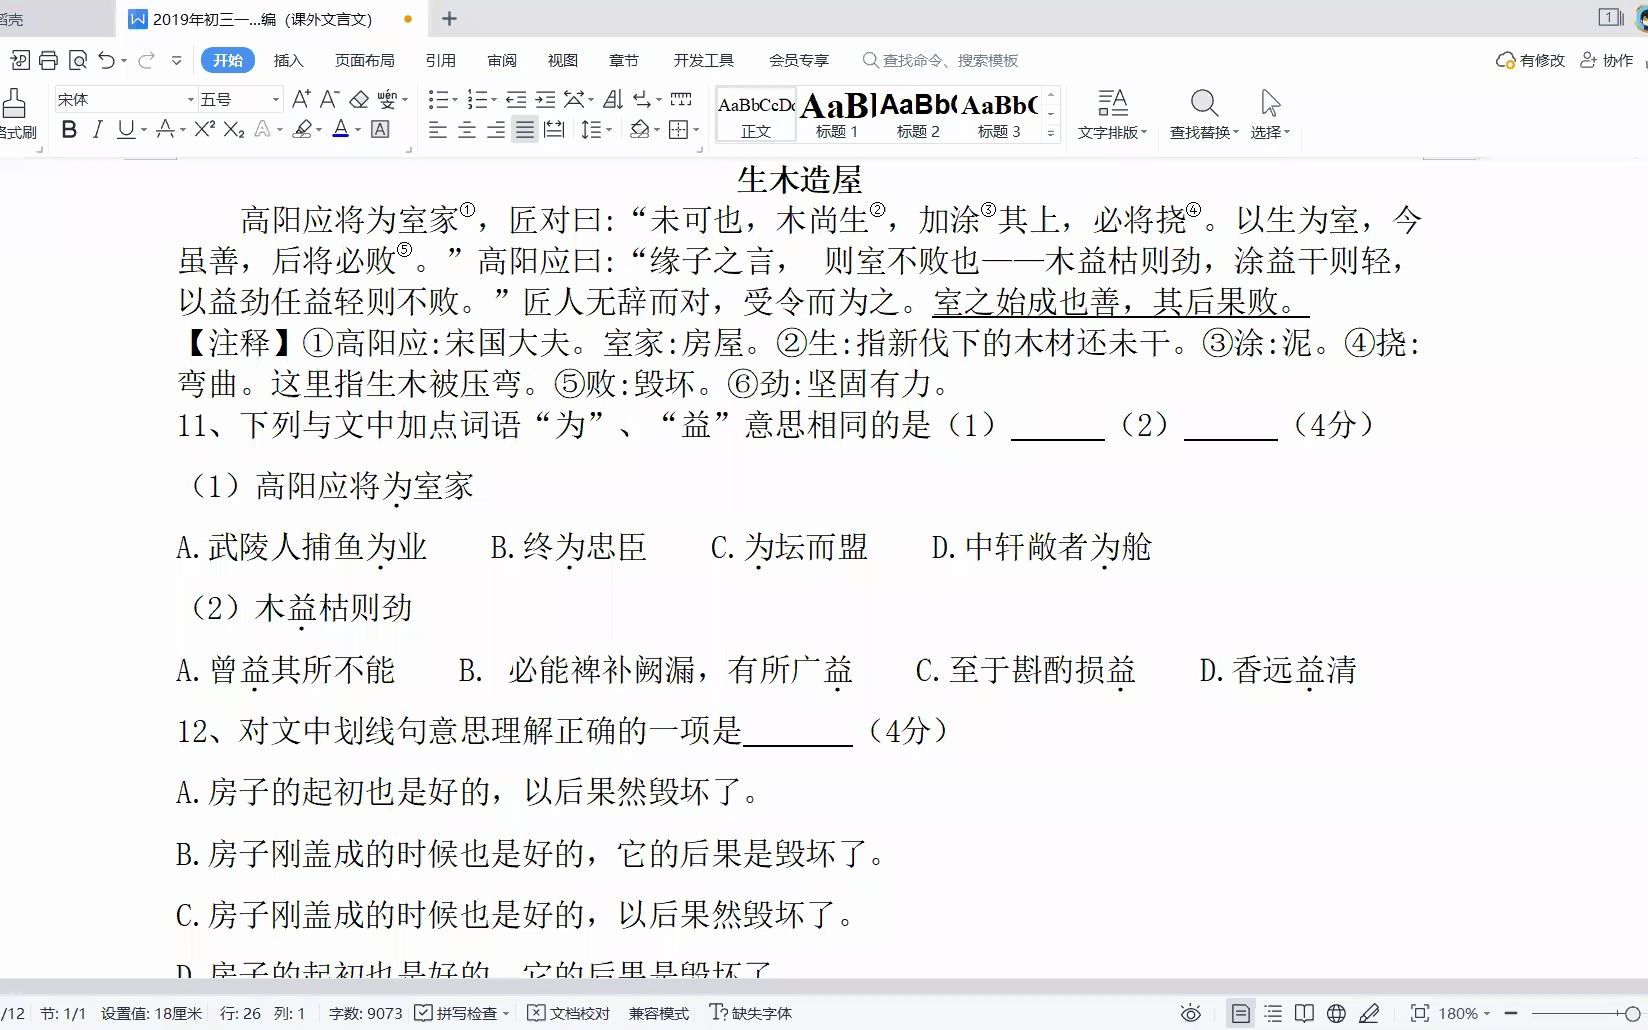
Task: Clear formatting with the eraser icon
Action: (x=359, y=99)
